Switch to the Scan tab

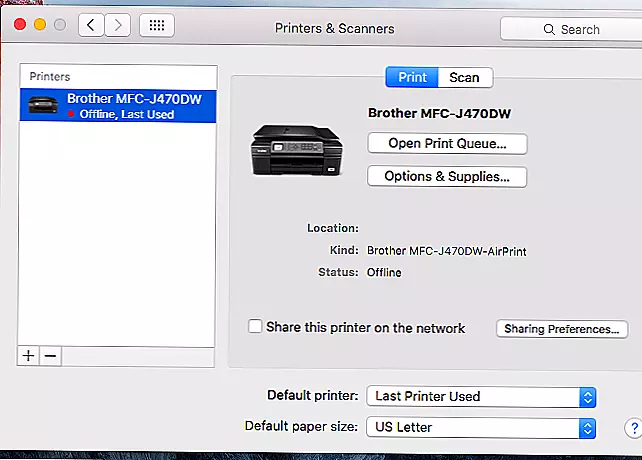coord(464,77)
